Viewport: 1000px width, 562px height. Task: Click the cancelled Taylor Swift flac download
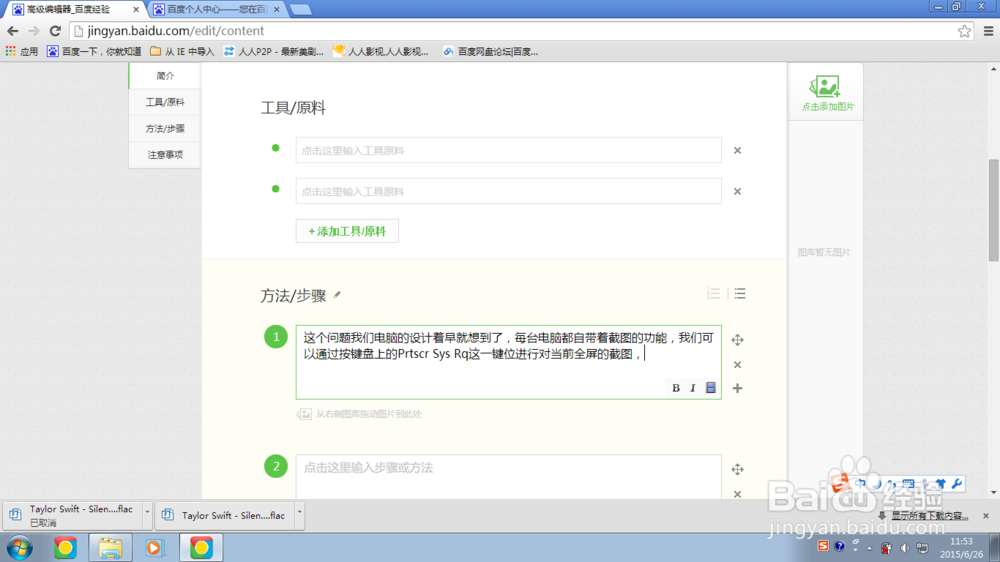73,515
